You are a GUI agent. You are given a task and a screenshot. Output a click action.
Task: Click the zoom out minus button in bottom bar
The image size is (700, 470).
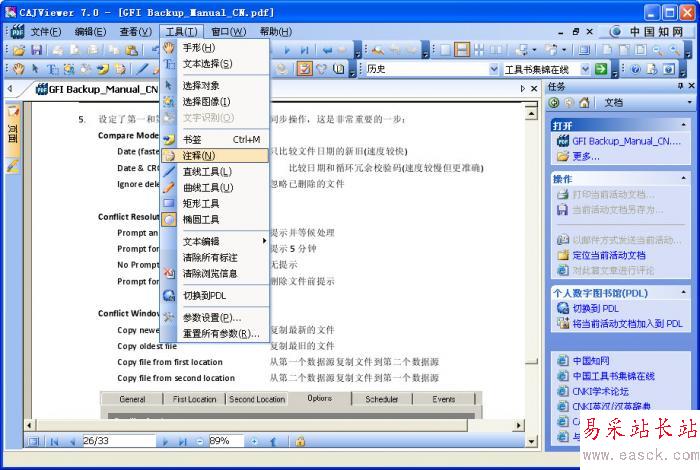200,441
